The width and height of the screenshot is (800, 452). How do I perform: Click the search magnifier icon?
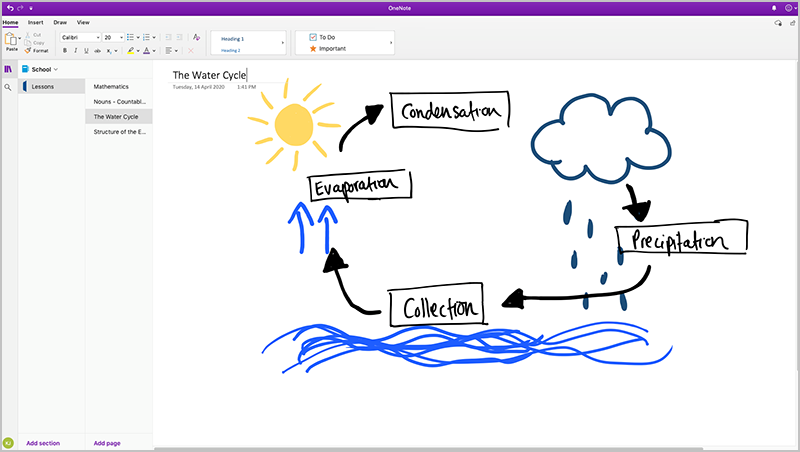pos(8,88)
